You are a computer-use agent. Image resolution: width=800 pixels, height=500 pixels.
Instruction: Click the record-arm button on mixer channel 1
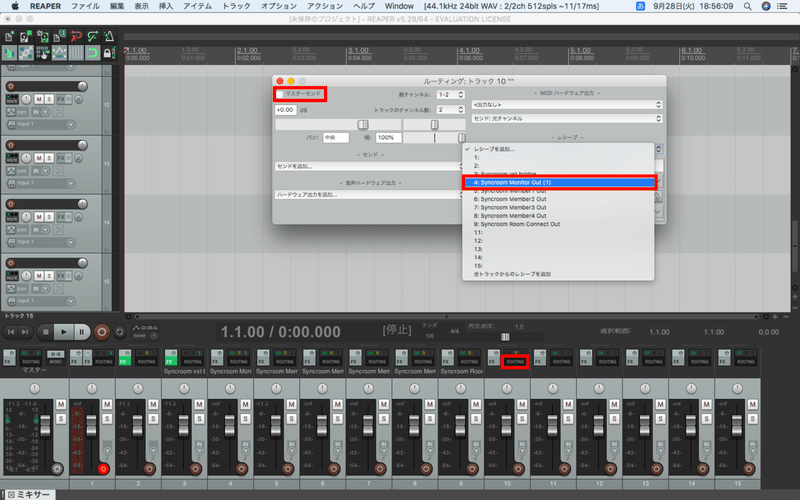point(103,468)
